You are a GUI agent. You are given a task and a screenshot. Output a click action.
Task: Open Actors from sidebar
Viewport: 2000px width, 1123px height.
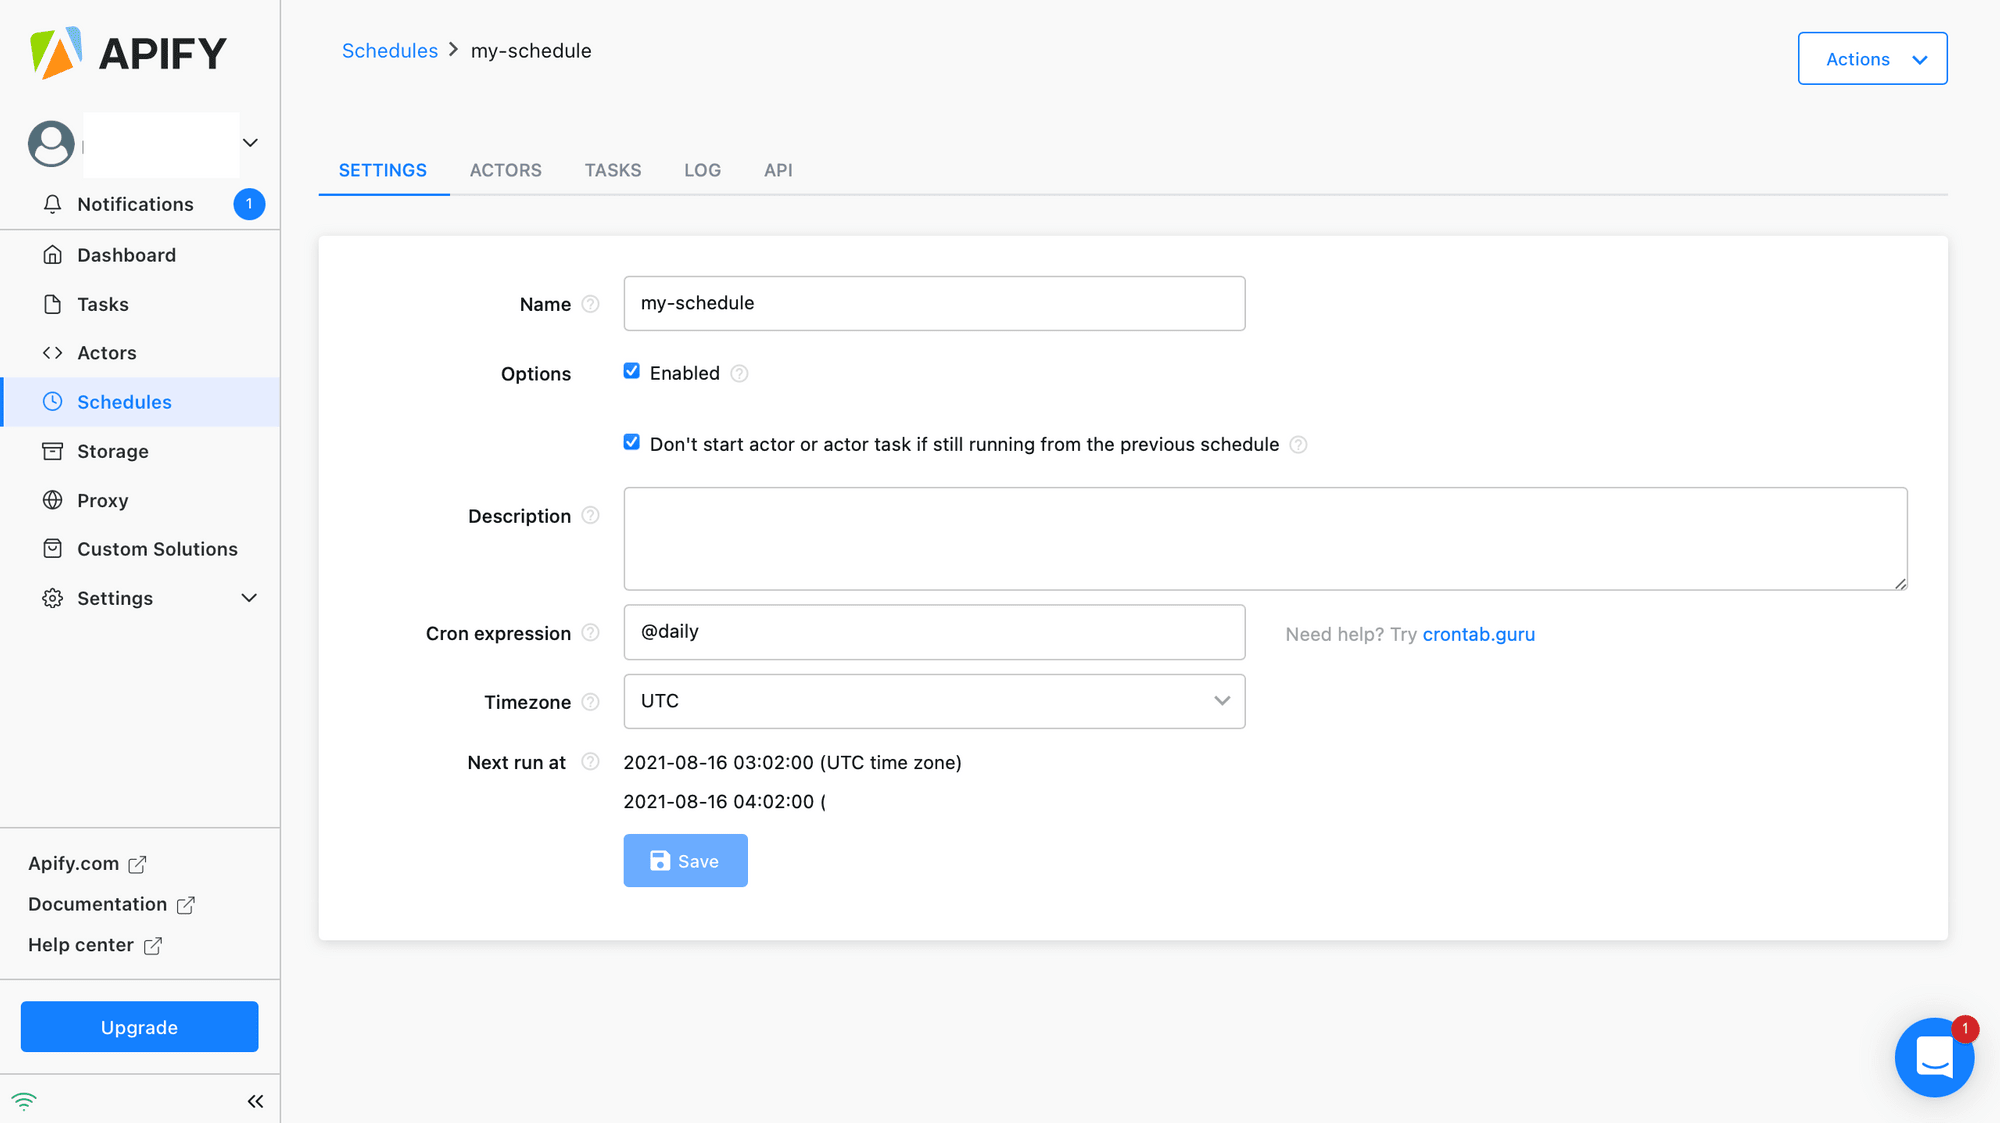click(x=140, y=353)
